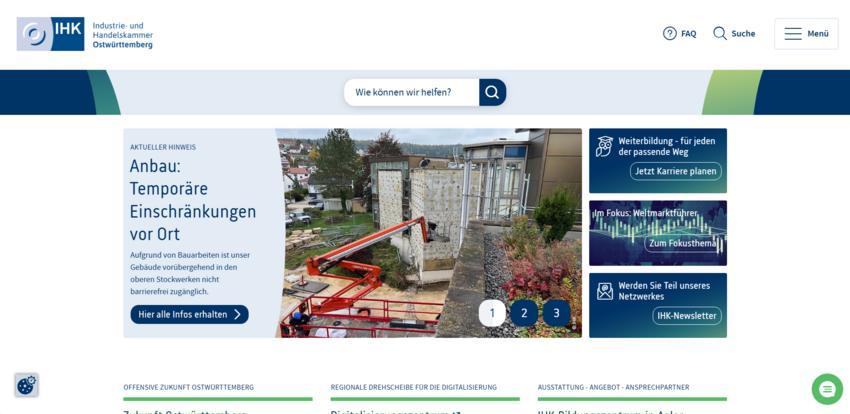Open the FAQ question mark icon
This screenshot has width=850, height=414.
[x=670, y=33]
